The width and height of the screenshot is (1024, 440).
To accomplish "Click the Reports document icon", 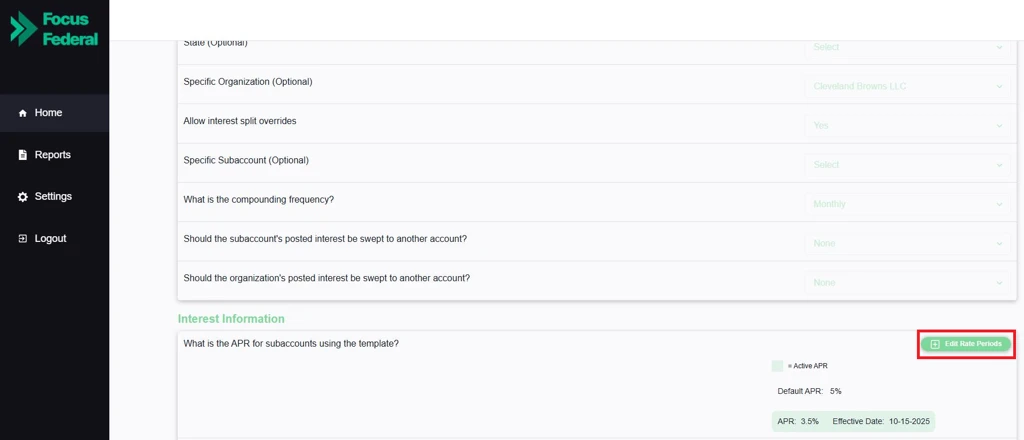I will [x=23, y=155].
